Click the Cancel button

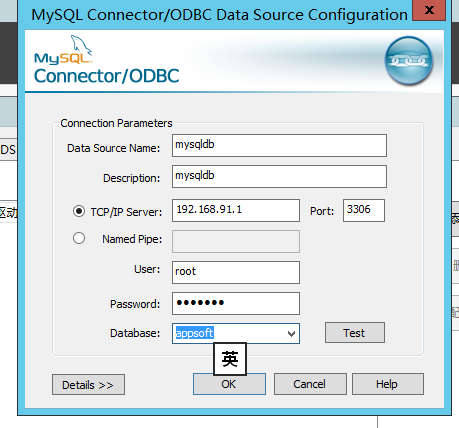(x=310, y=384)
